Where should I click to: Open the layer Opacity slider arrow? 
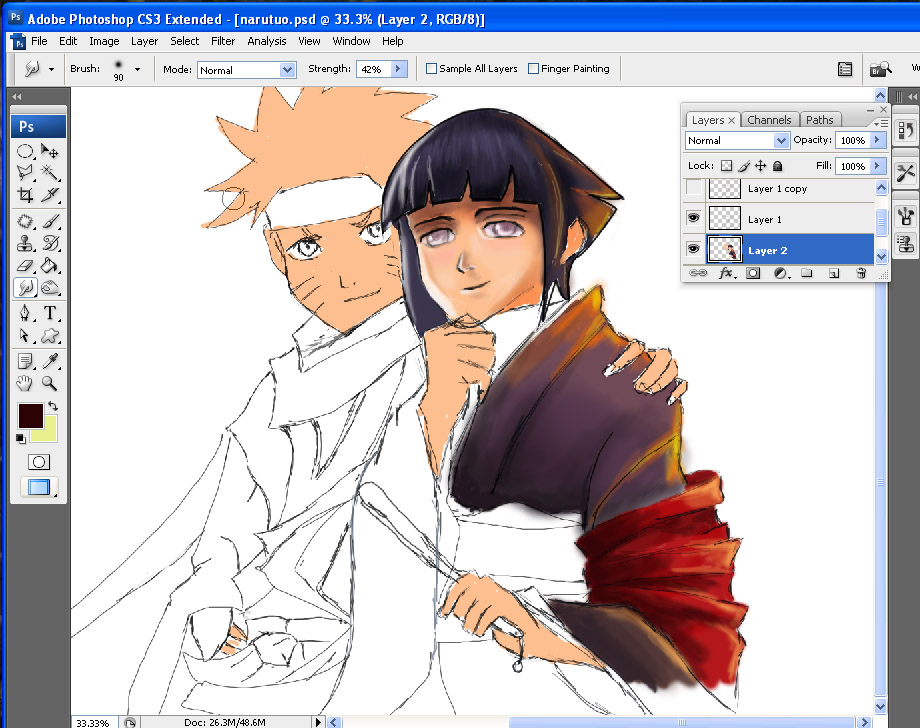pyautogui.click(x=877, y=140)
